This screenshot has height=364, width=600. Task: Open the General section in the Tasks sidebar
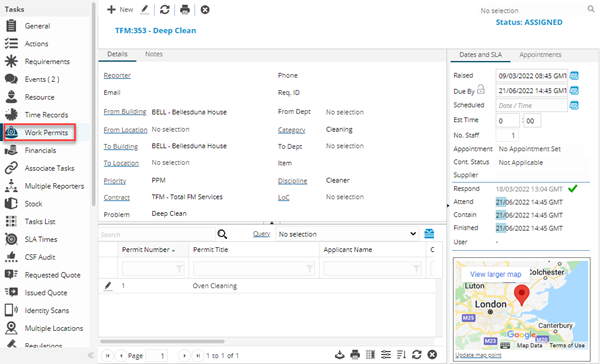37,26
